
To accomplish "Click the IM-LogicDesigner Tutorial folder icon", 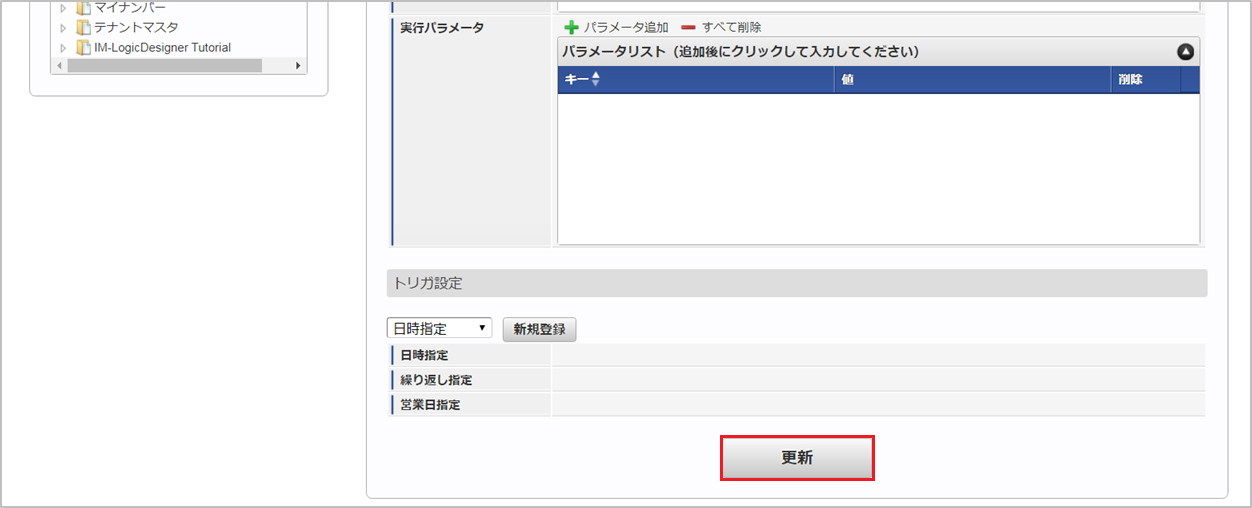I will tap(83, 47).
